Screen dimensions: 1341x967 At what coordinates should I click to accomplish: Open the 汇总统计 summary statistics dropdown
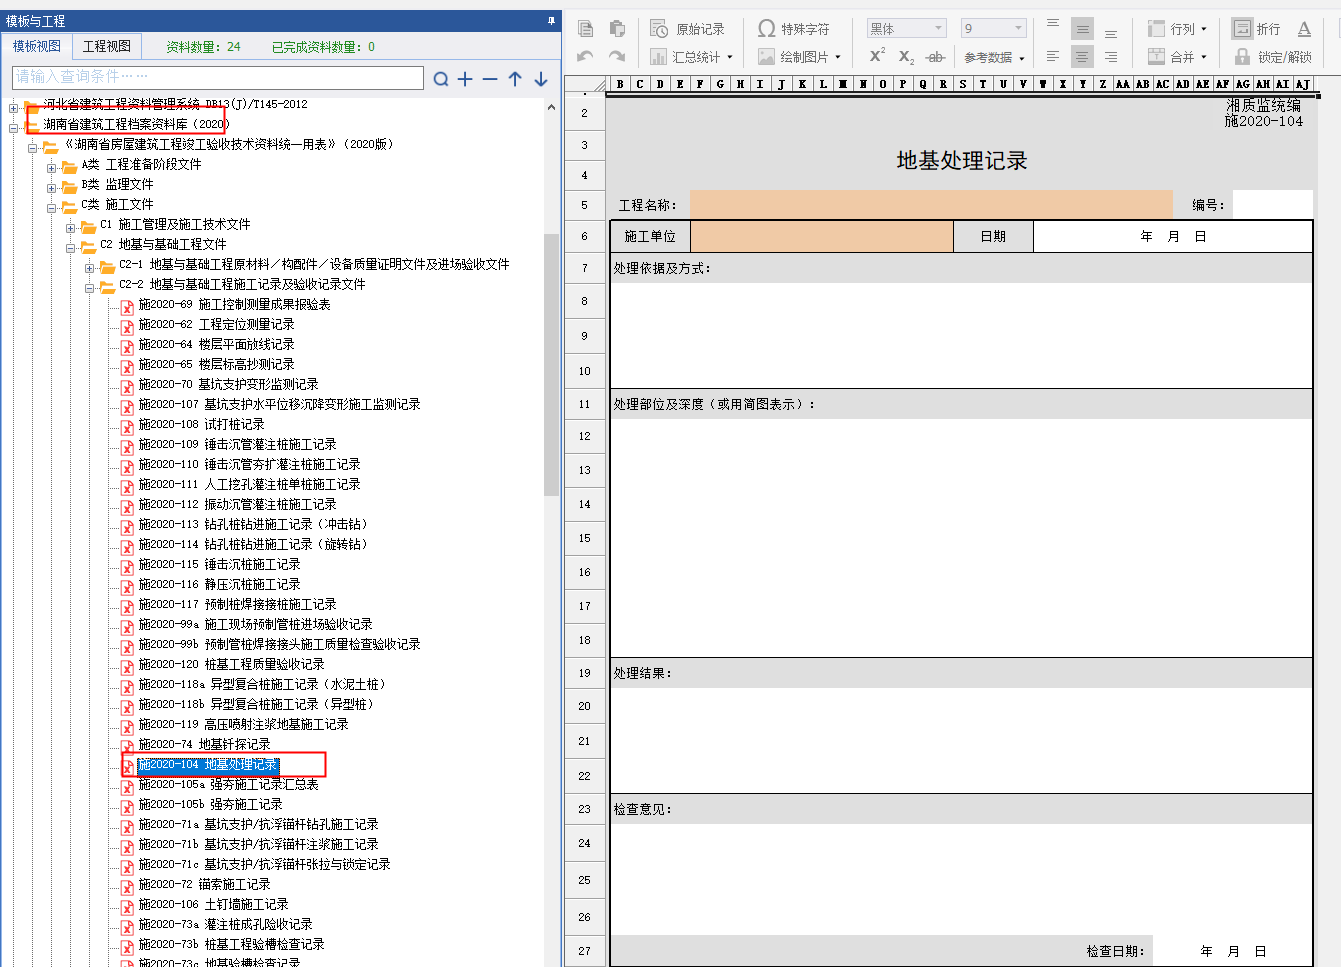tap(692, 57)
